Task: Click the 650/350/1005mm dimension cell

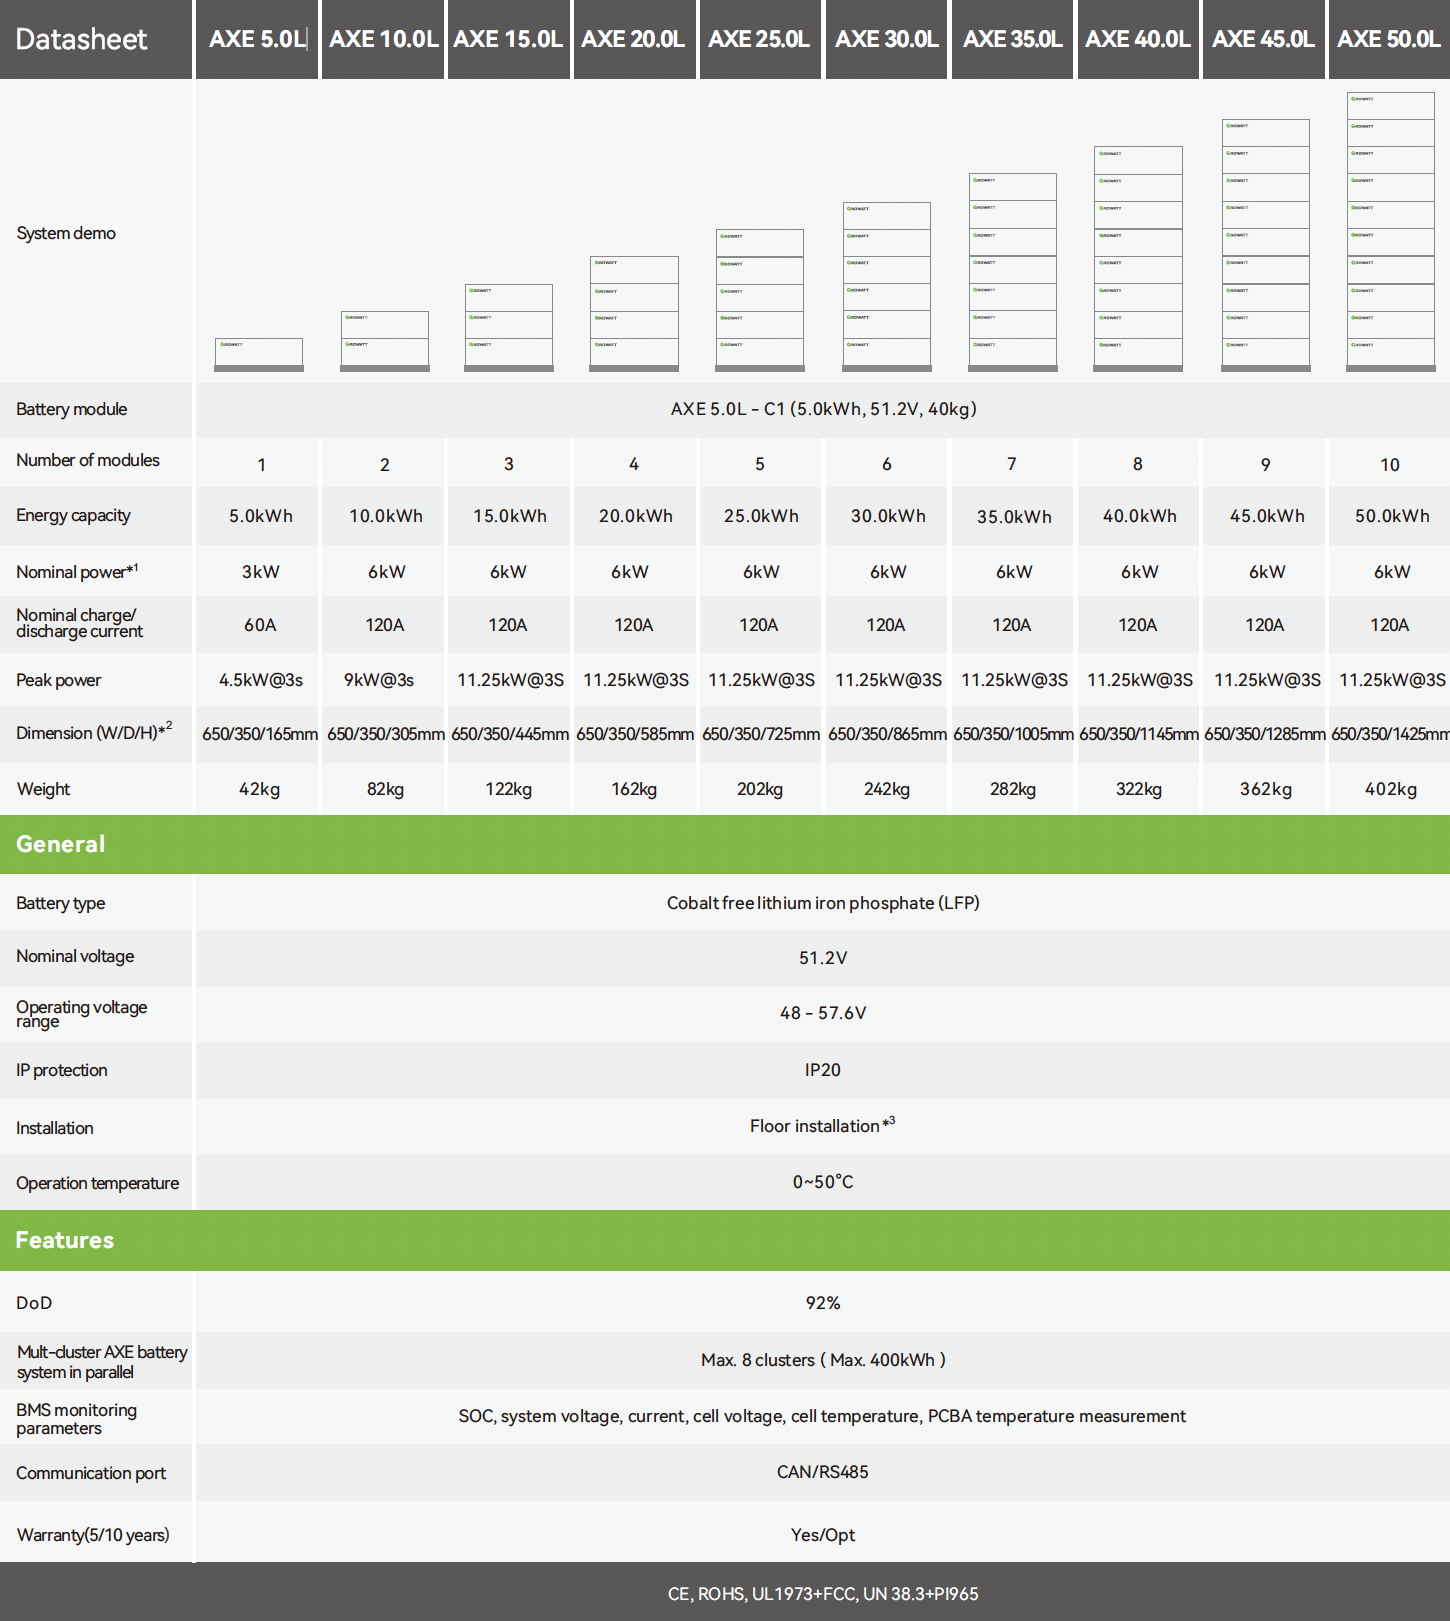Action: pyautogui.click(x=1013, y=734)
